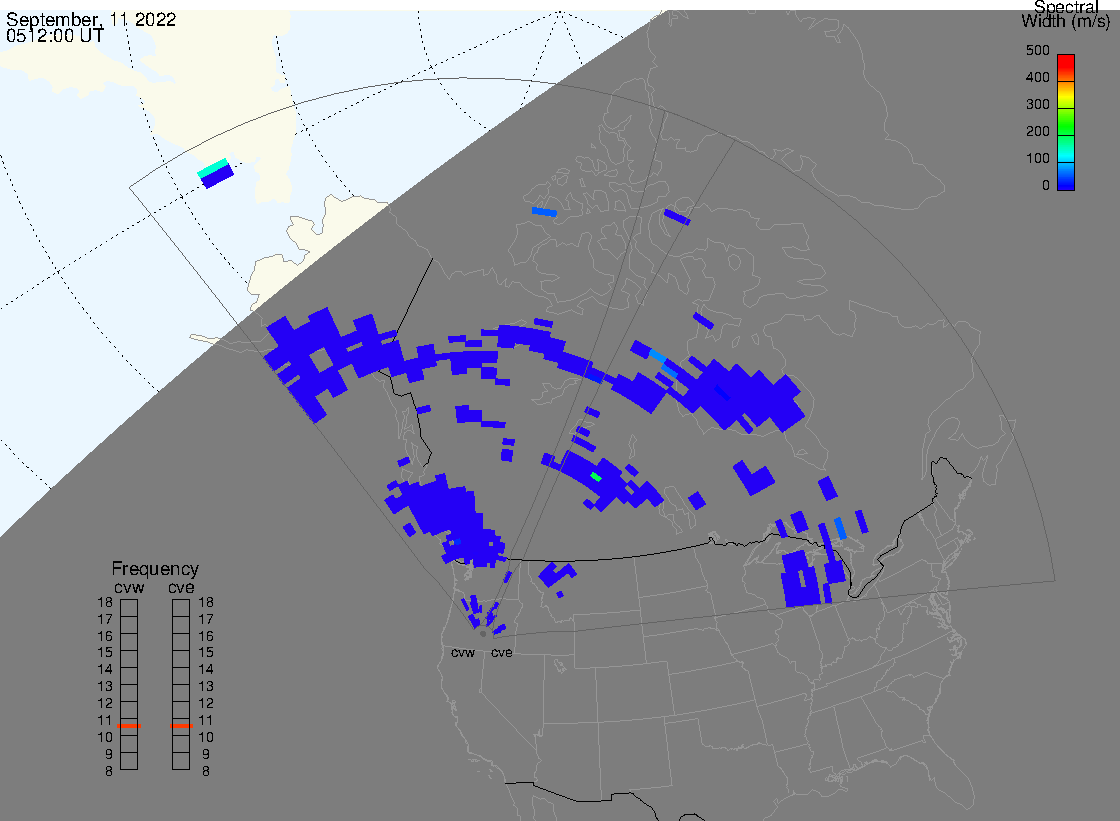Click the 'cvw' station label on the map
The width and height of the screenshot is (1120, 821).
463,653
